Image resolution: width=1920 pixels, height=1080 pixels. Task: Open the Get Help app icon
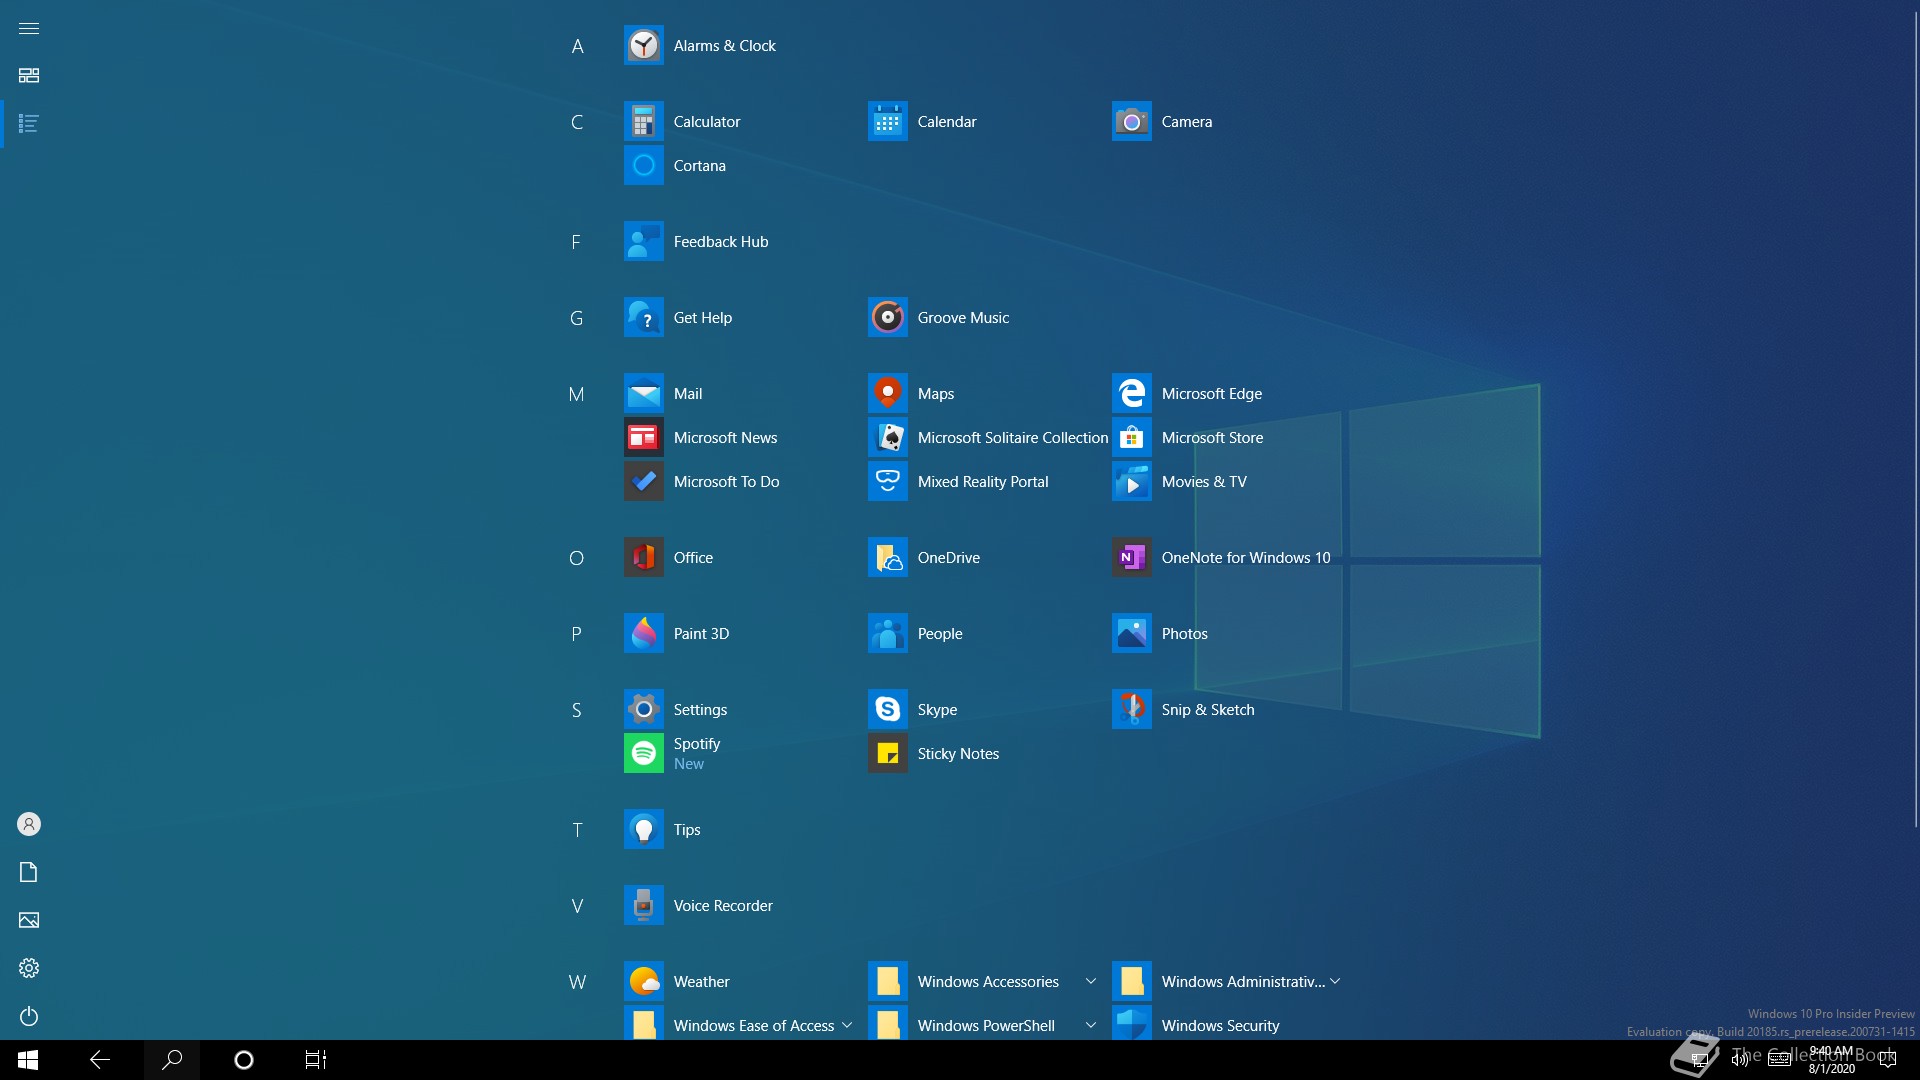tap(643, 317)
